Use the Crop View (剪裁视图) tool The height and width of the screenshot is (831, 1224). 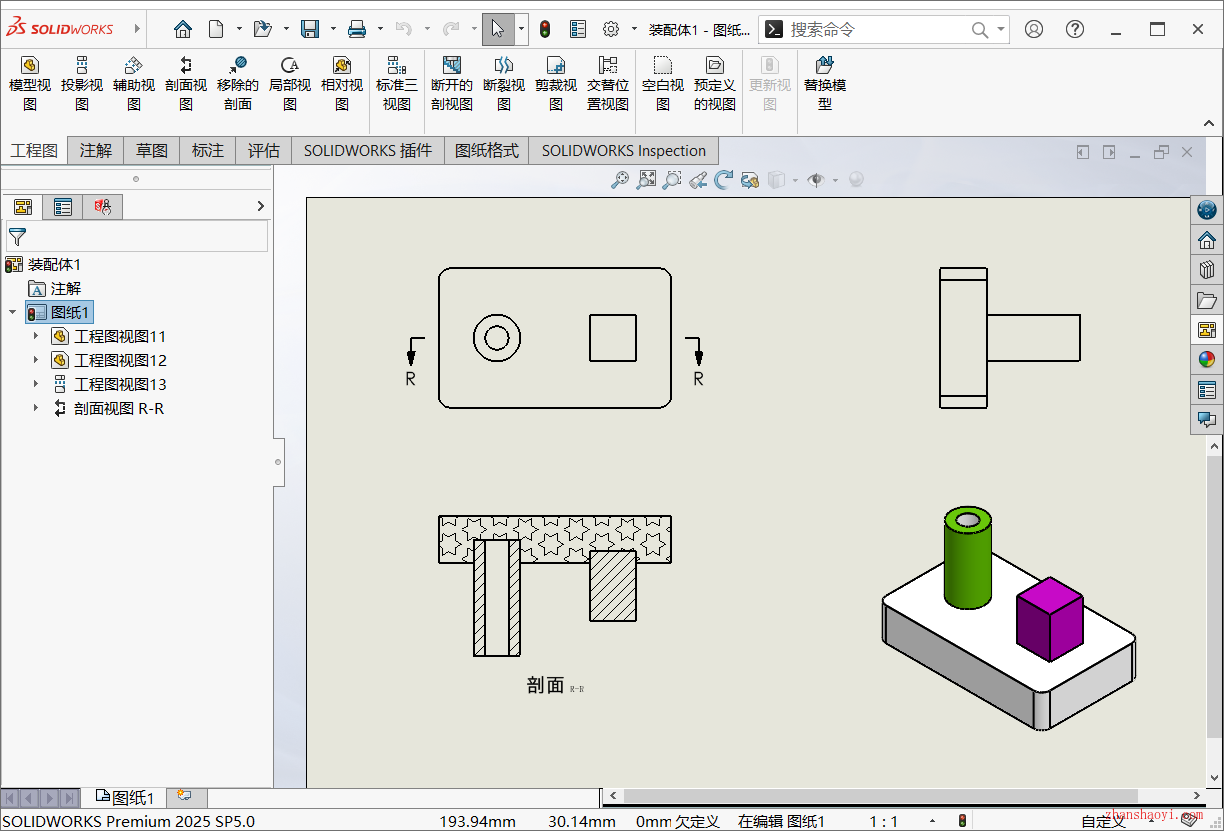(556, 84)
